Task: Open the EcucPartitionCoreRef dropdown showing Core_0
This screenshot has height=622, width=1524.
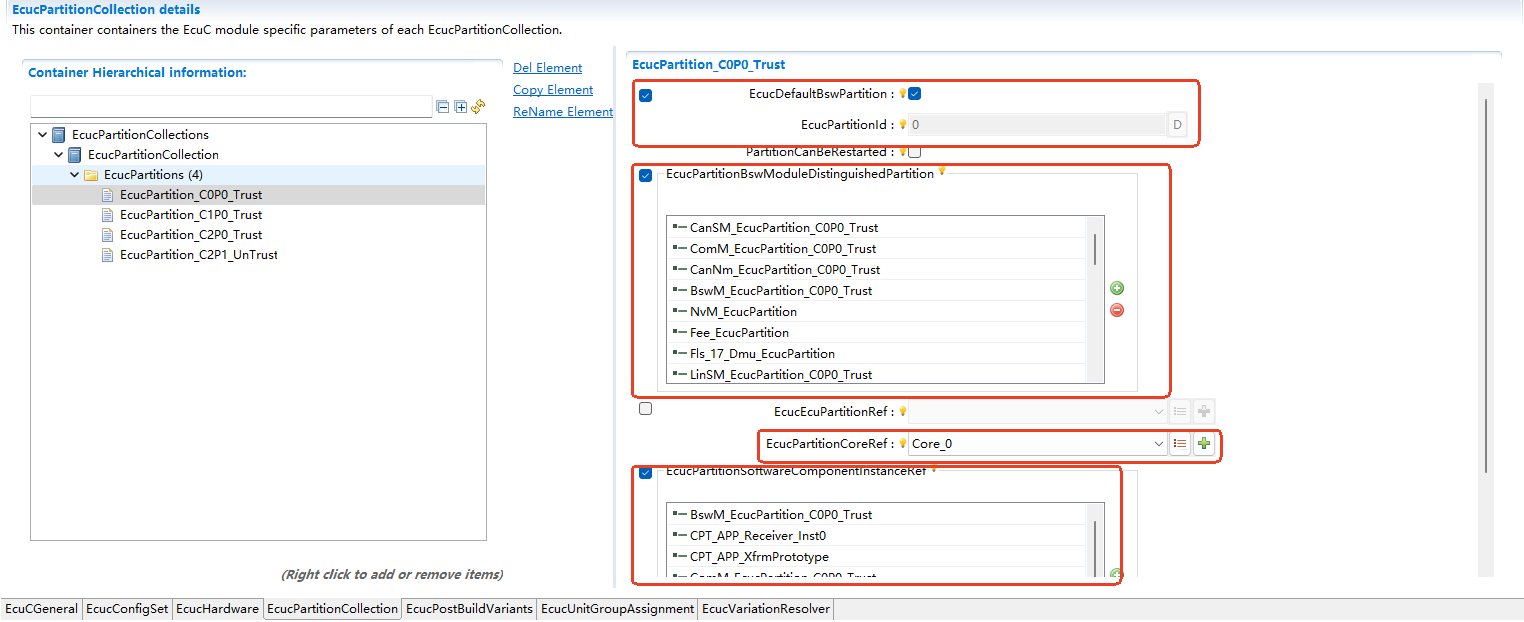Action: point(1158,444)
